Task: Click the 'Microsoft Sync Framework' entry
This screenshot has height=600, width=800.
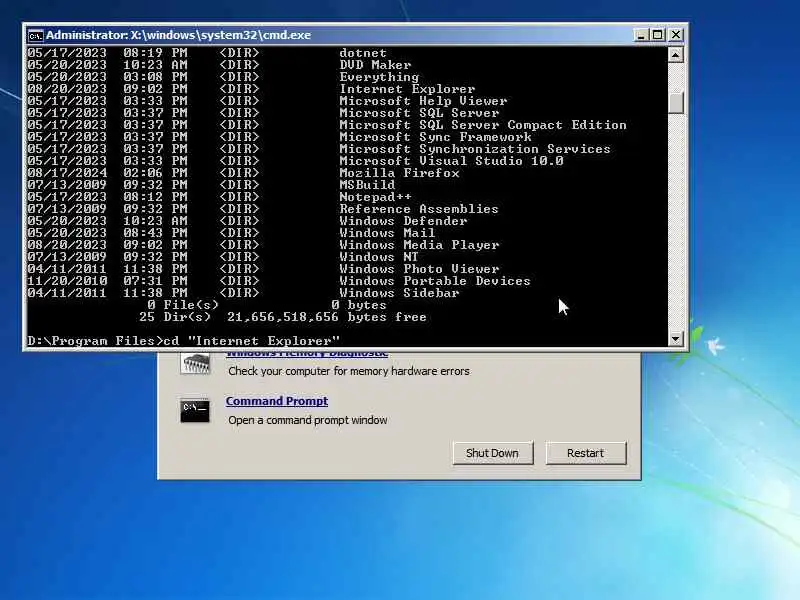Action: tap(436, 137)
